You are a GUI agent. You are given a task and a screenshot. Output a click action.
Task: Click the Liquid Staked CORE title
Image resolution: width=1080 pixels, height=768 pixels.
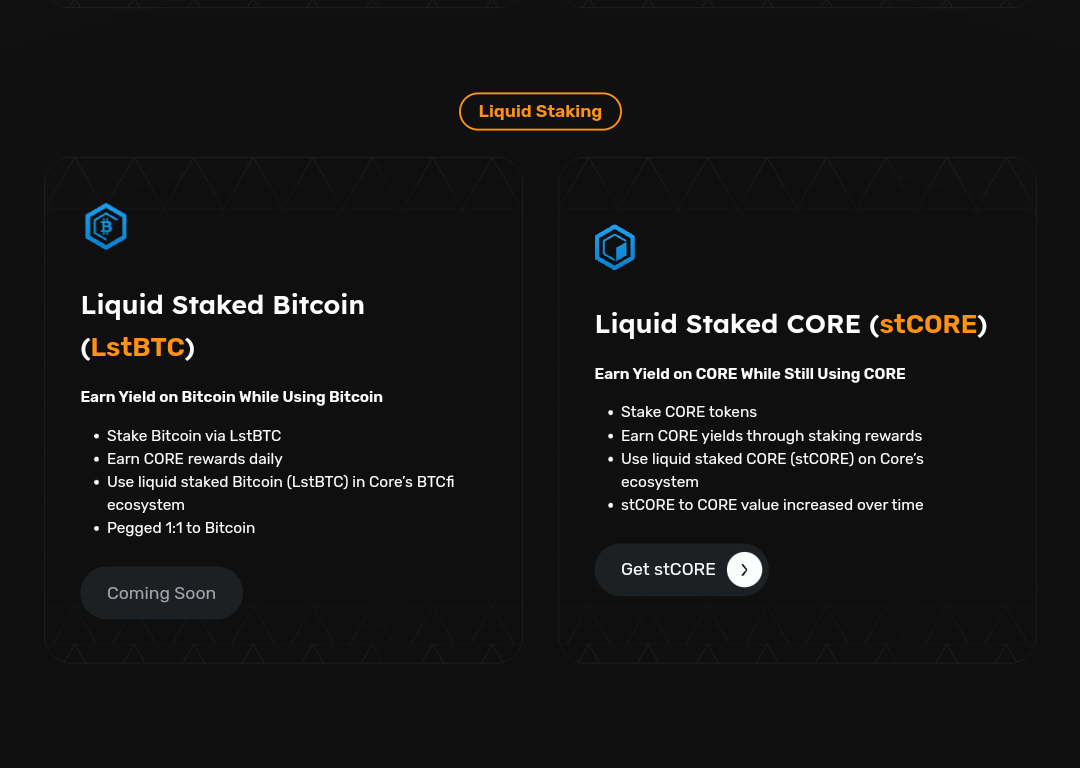(x=727, y=324)
